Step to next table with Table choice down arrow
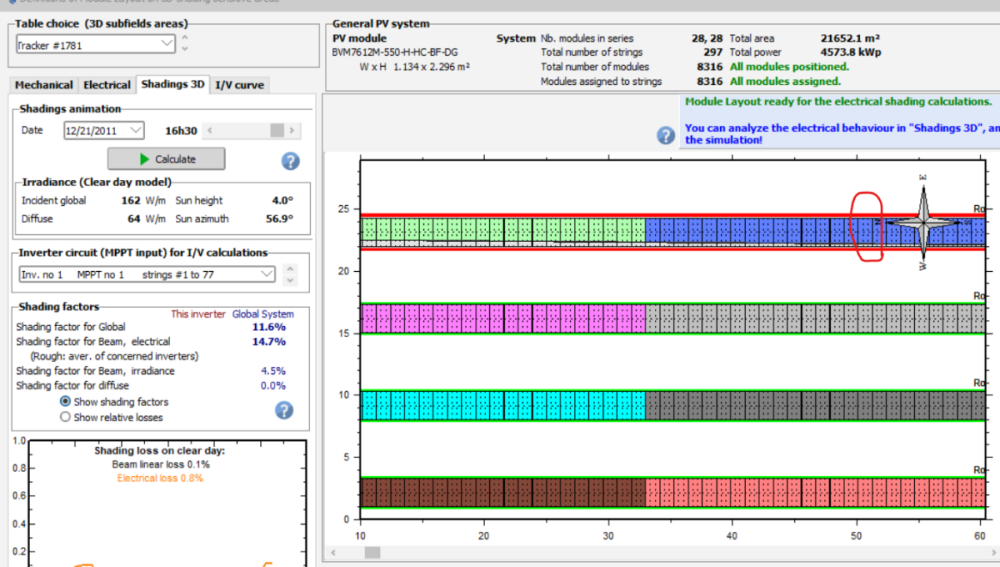 184,49
